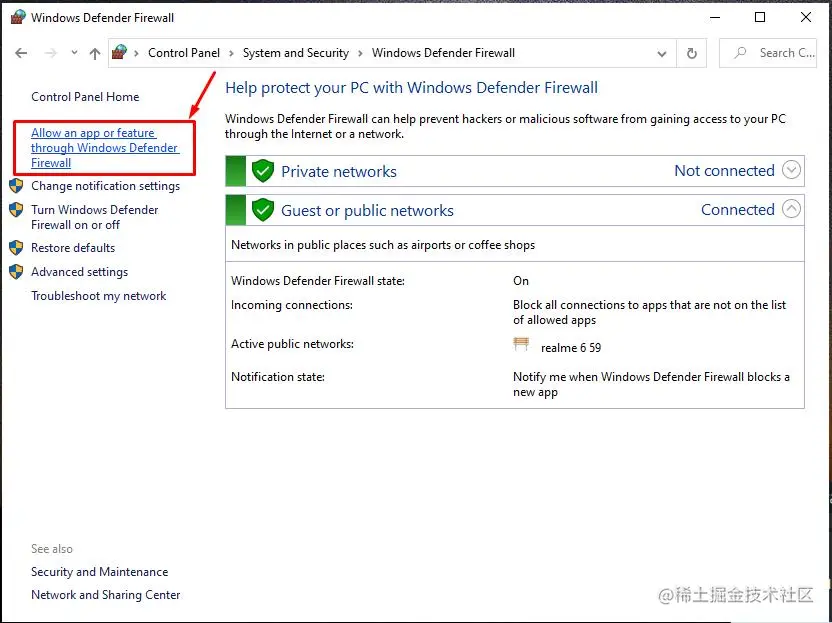The width and height of the screenshot is (832, 623).
Task: Select the realme 6 59 network name
Action: (x=571, y=348)
